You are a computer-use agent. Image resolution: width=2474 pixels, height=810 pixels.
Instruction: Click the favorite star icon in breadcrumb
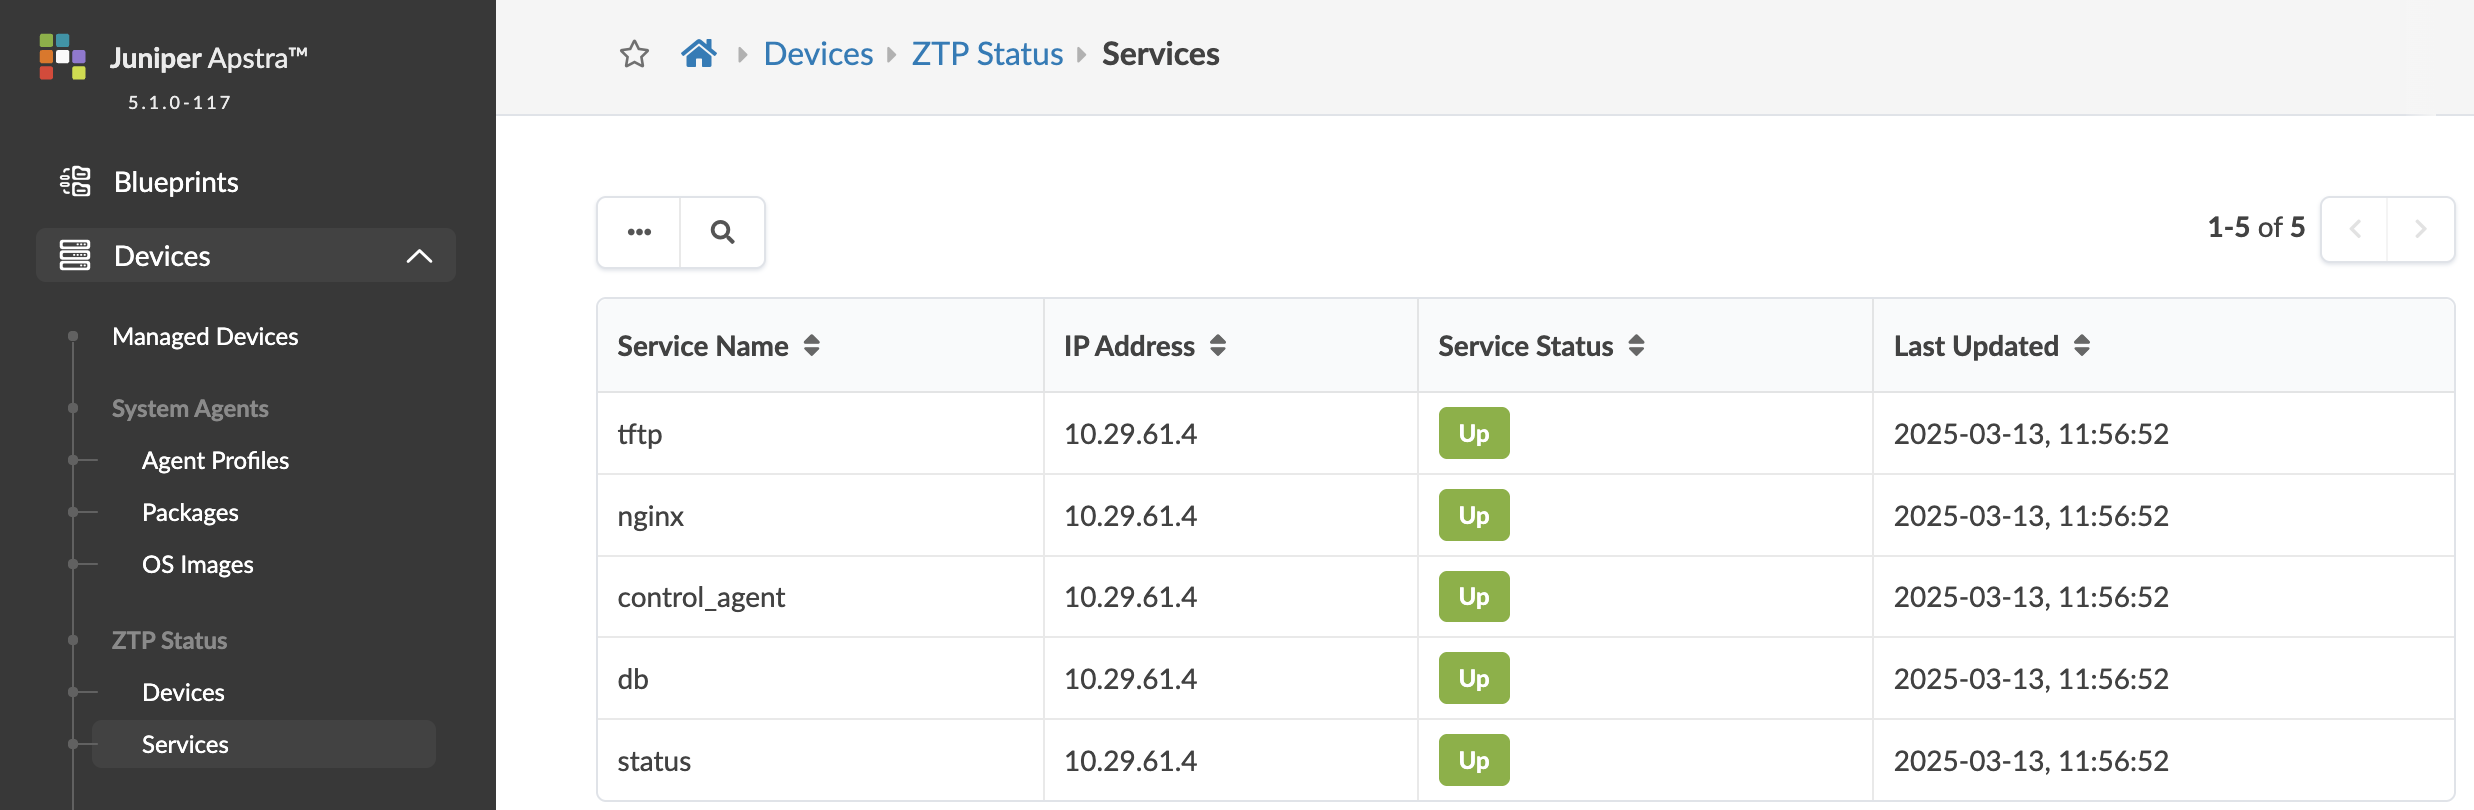(x=634, y=54)
